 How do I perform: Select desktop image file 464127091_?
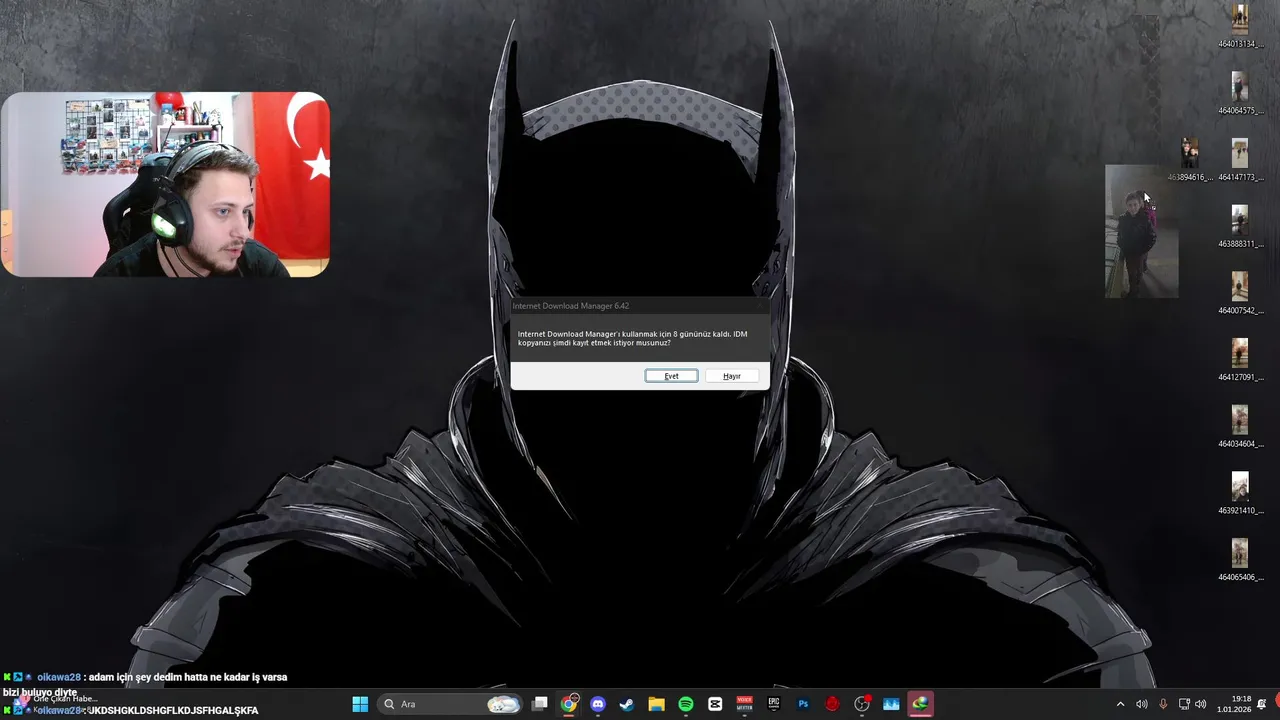click(x=1240, y=360)
